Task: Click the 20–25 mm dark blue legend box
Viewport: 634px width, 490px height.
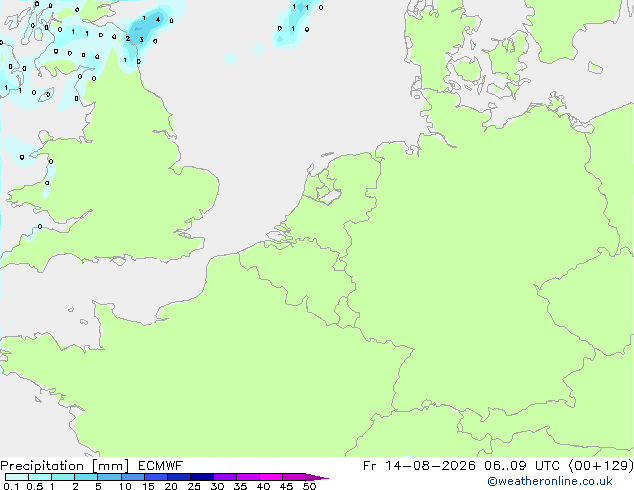Action: (x=178, y=477)
